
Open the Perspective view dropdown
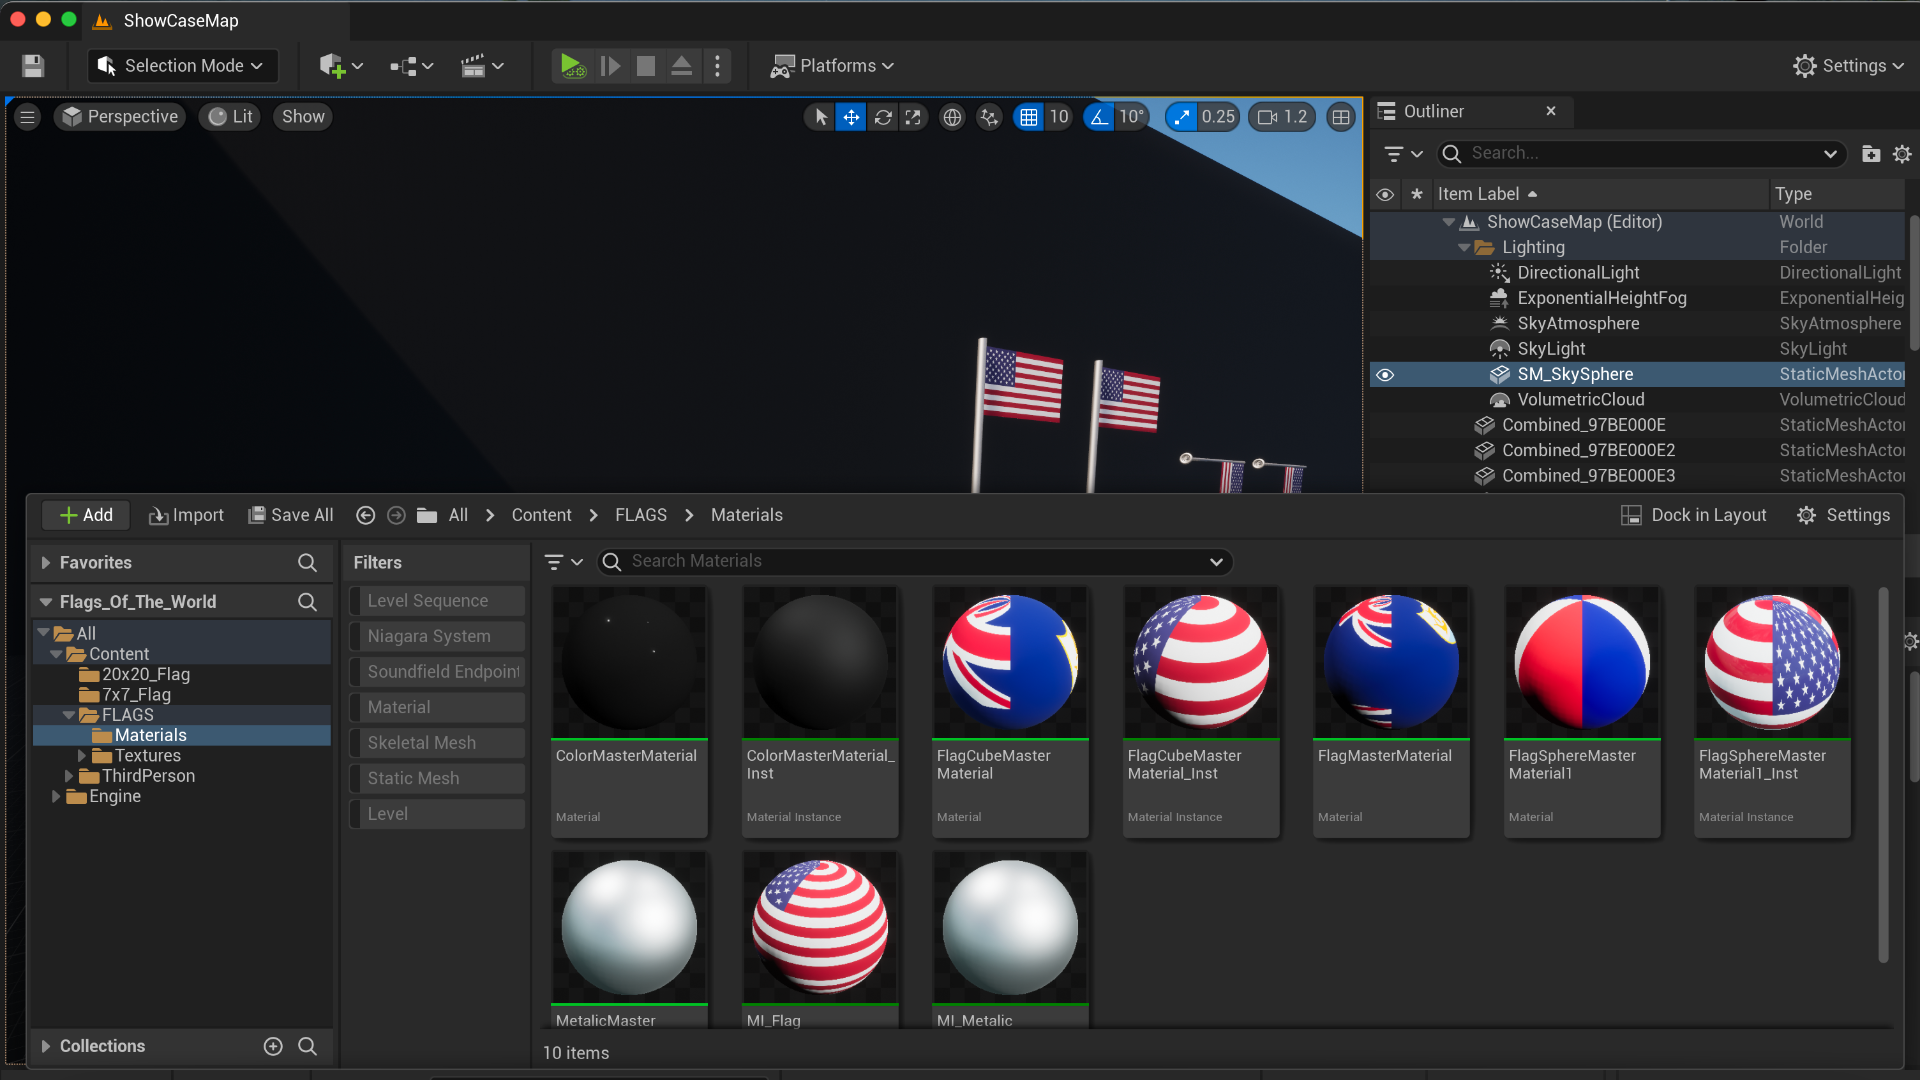tap(119, 117)
